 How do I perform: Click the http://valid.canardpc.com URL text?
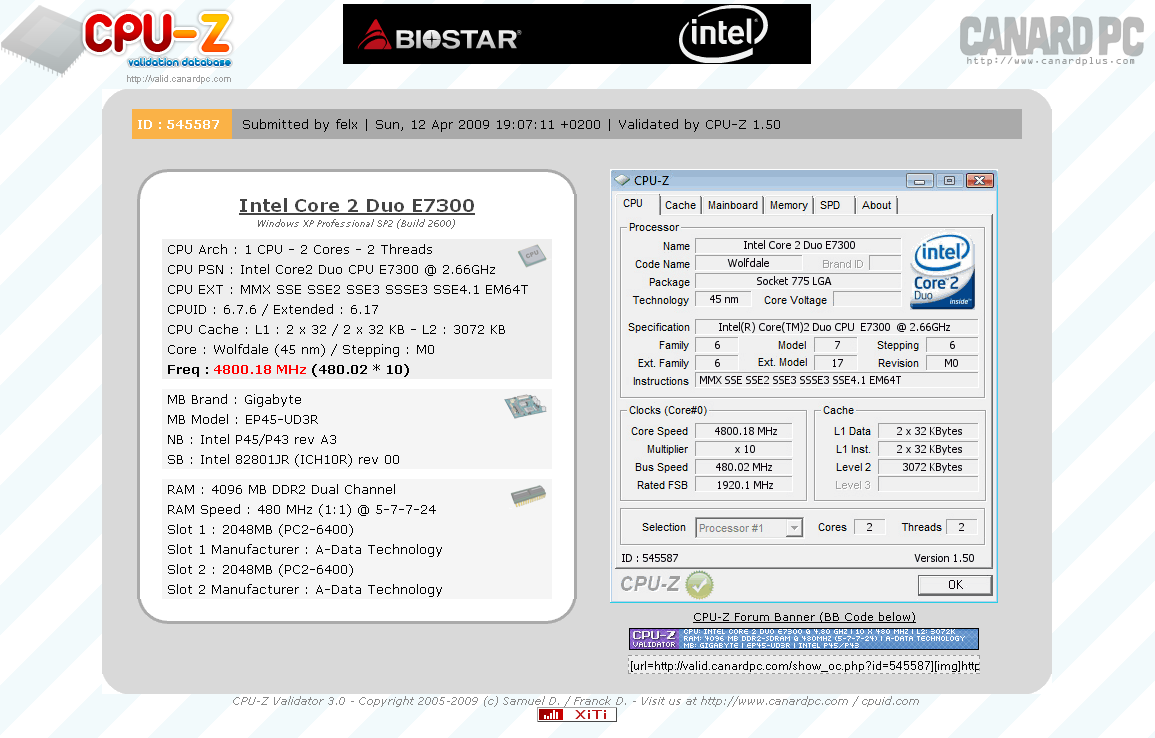179,79
